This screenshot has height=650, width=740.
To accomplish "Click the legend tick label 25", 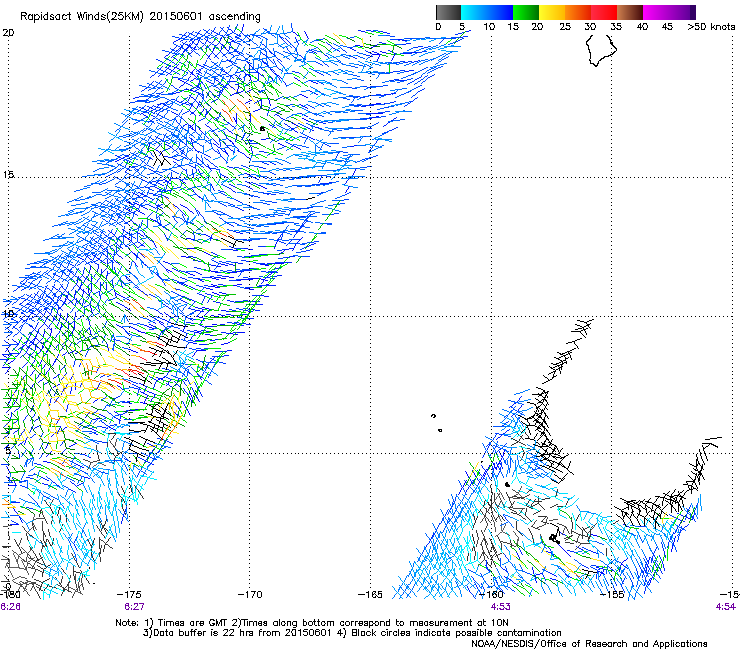I will point(565,27).
